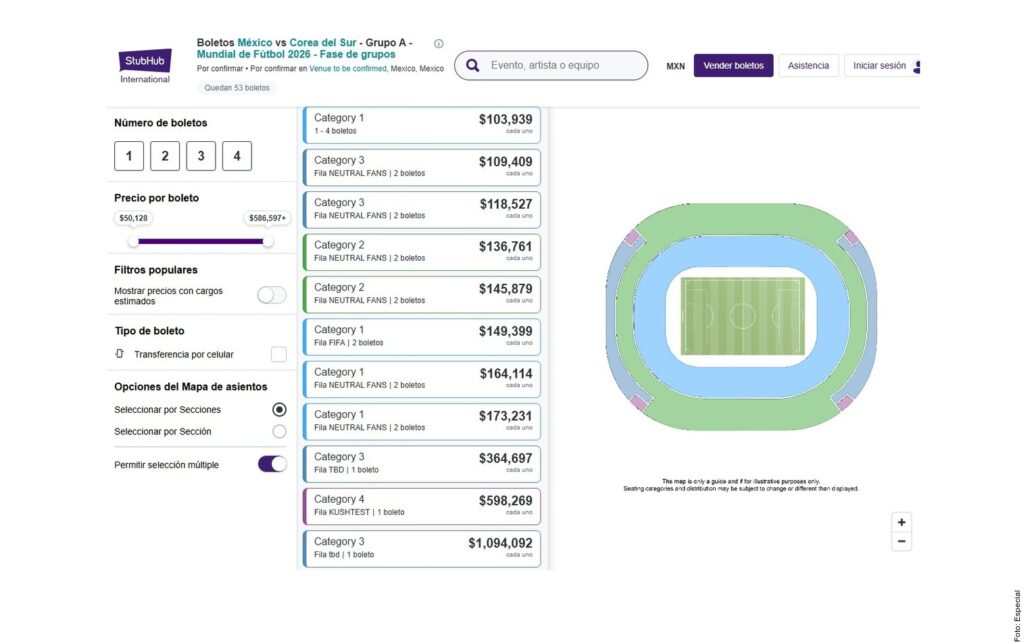Image resolution: width=1024 pixels, height=642 pixels.
Task: Click the StubHub International logo
Action: (145, 66)
